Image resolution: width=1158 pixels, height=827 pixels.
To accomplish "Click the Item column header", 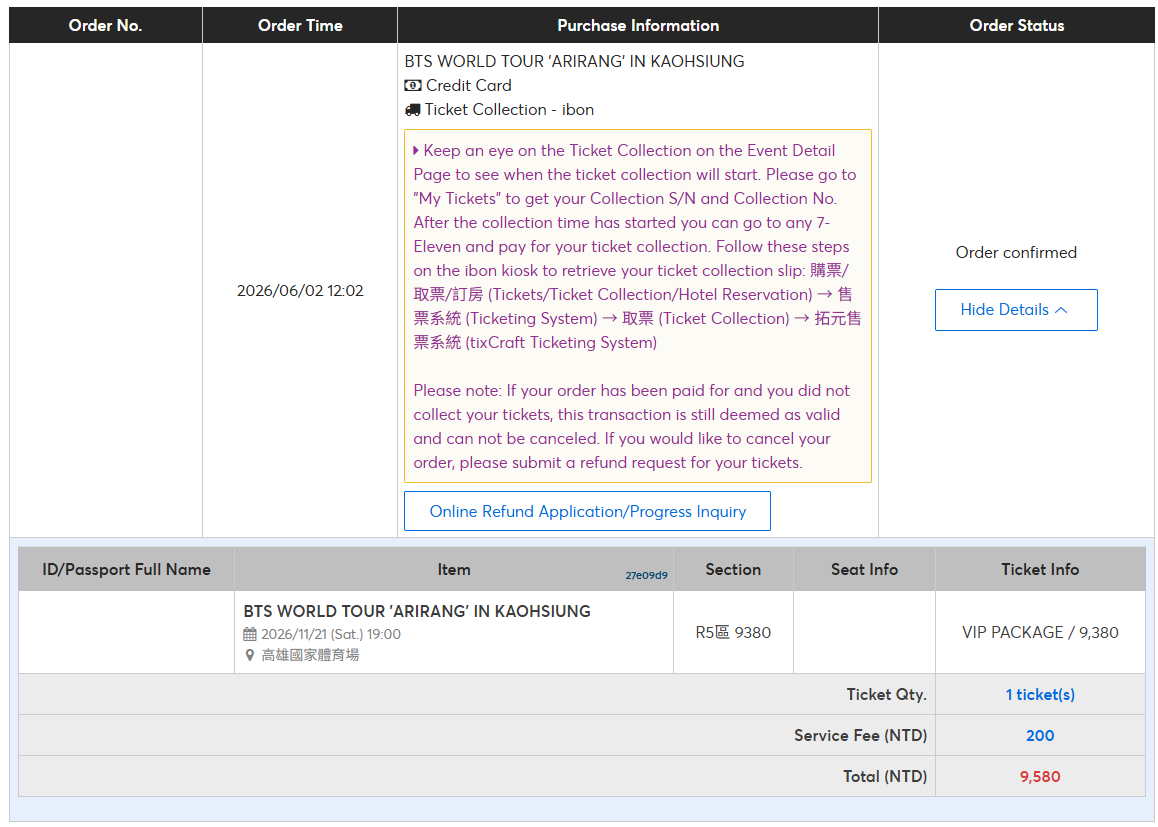I will [x=453, y=569].
